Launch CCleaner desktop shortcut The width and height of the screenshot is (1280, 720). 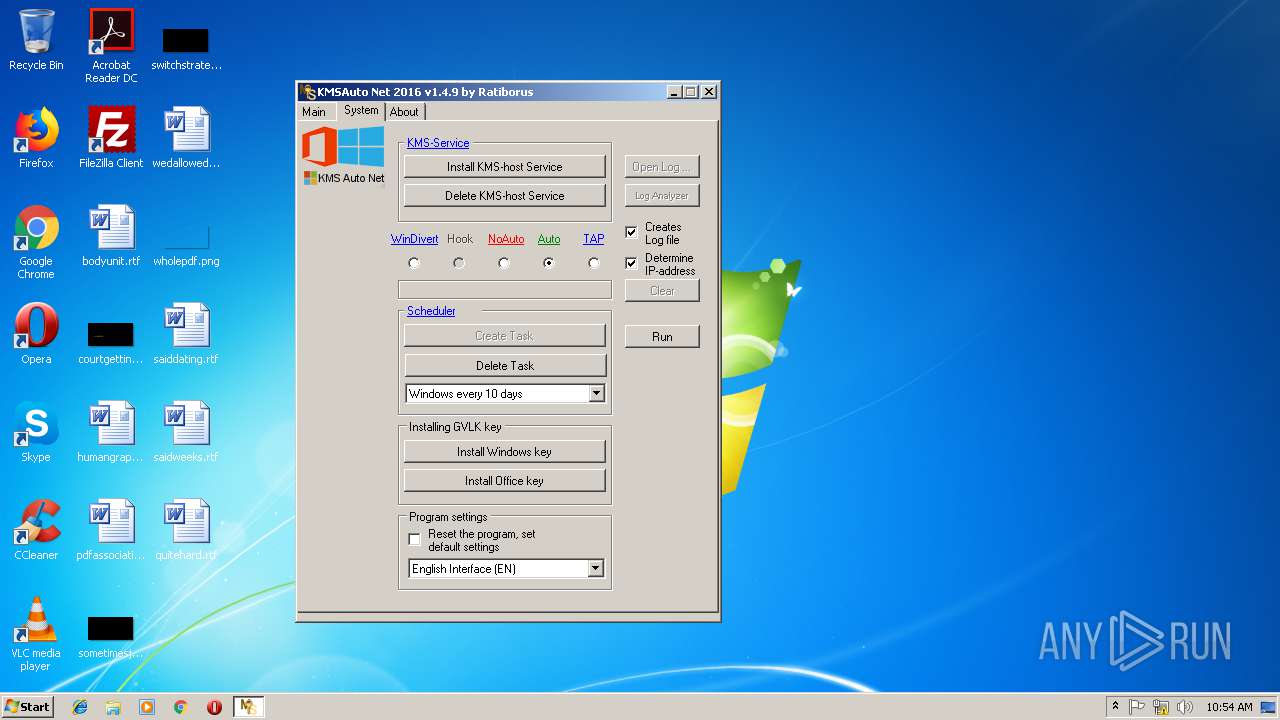click(x=36, y=530)
